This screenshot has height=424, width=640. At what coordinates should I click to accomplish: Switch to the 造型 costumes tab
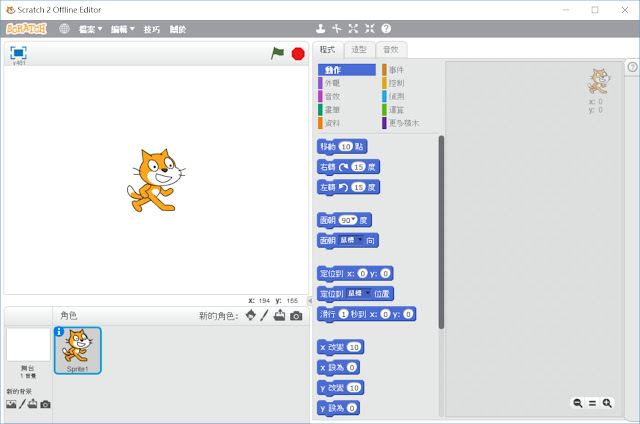pos(359,49)
